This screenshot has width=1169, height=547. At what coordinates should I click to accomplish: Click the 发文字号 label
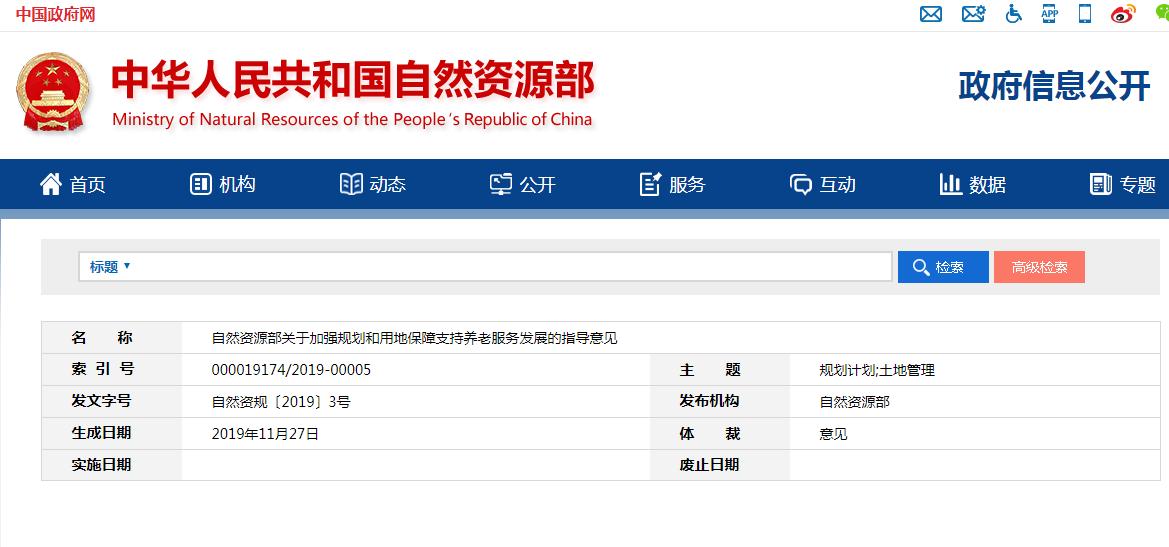click(101, 401)
